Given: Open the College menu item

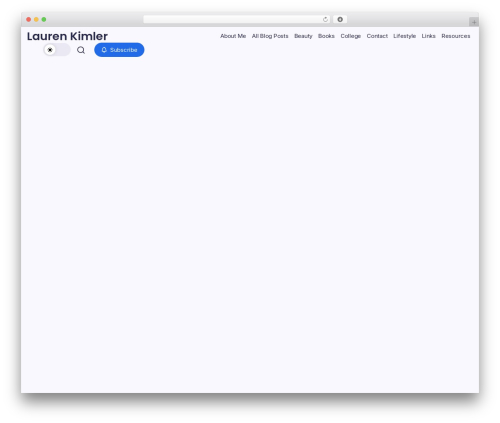Looking at the screenshot, I should coord(351,36).
